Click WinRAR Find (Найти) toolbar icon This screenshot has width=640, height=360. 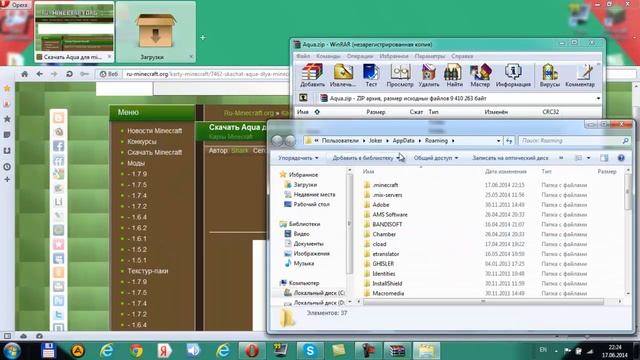pyautogui.click(x=454, y=75)
